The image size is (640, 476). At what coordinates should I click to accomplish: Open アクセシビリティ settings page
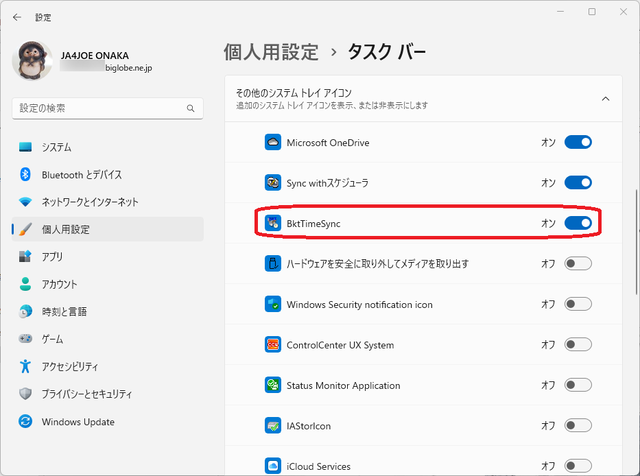tap(108, 366)
